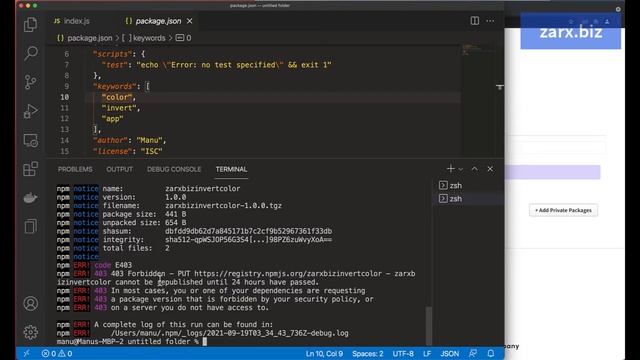Open the DEBUG CONSOLE tab

click(174, 169)
